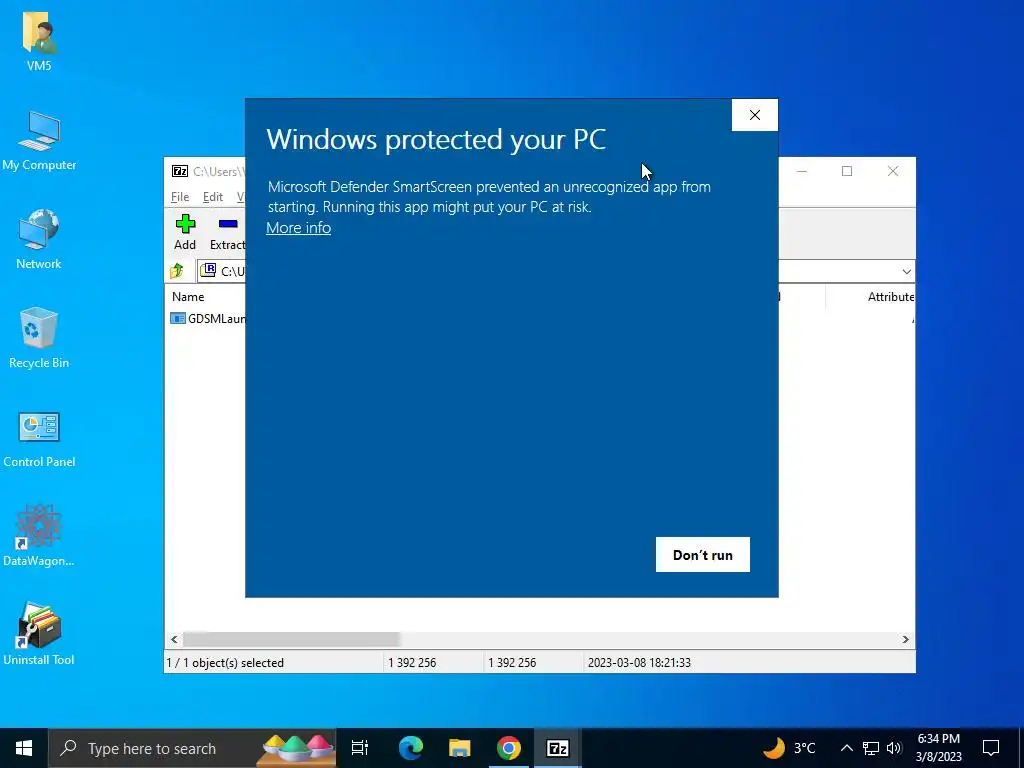1024x768 pixels.
Task: Open My Computer desktop icon
Action: point(39,141)
